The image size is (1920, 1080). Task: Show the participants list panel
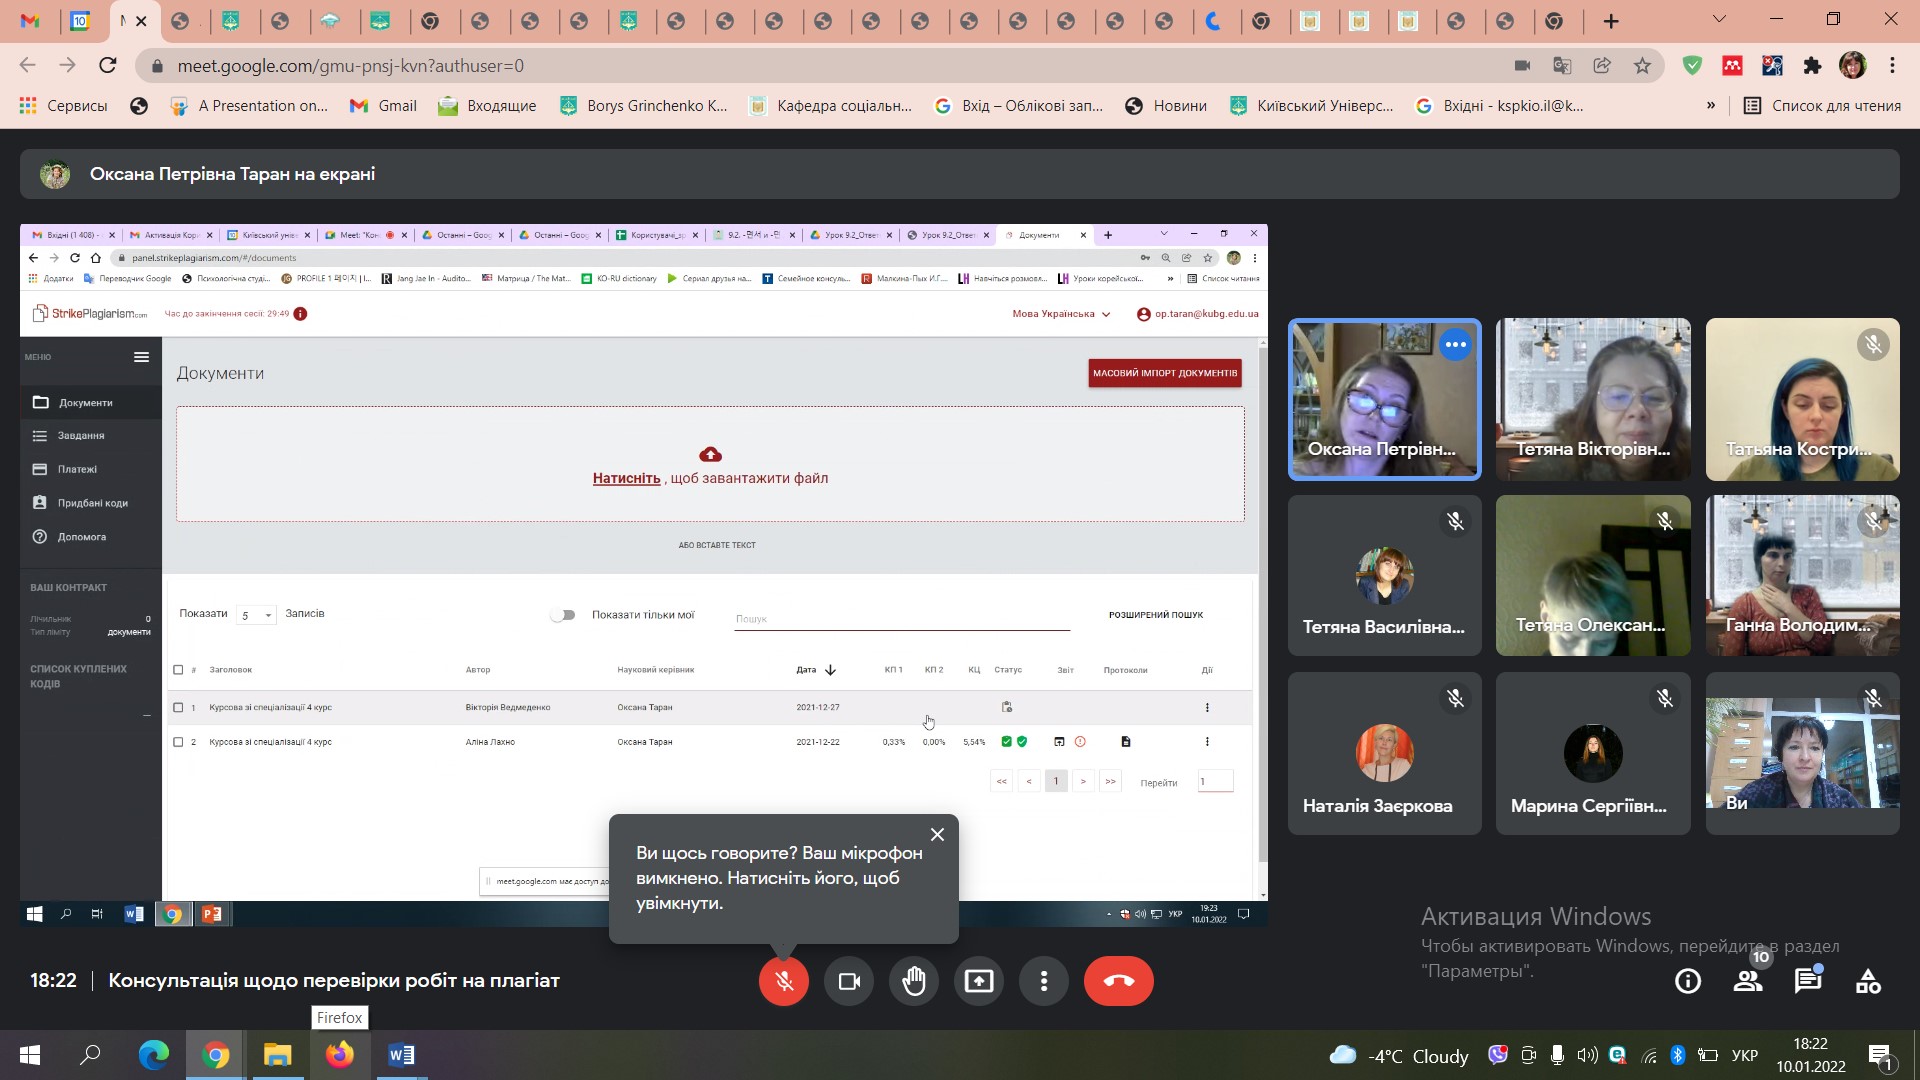(1748, 982)
